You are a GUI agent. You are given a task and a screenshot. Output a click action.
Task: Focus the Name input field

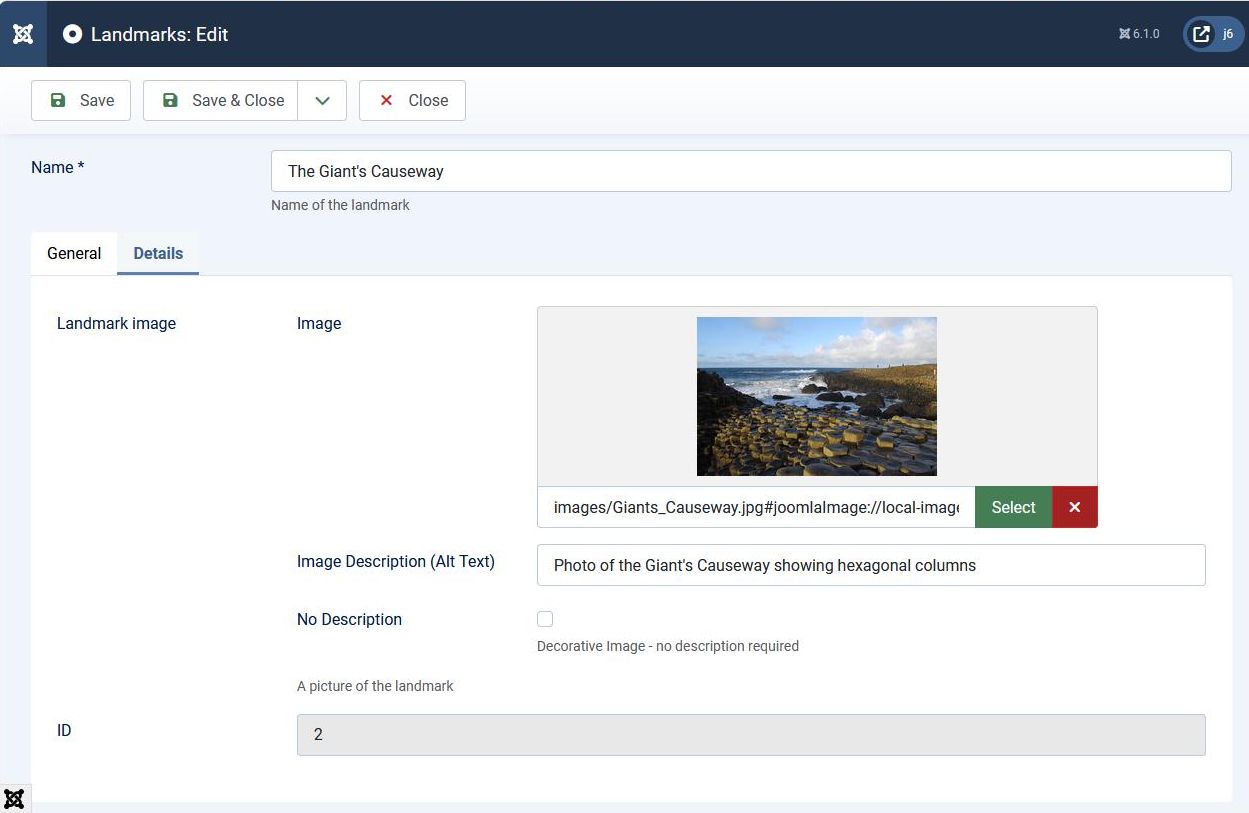[751, 171]
